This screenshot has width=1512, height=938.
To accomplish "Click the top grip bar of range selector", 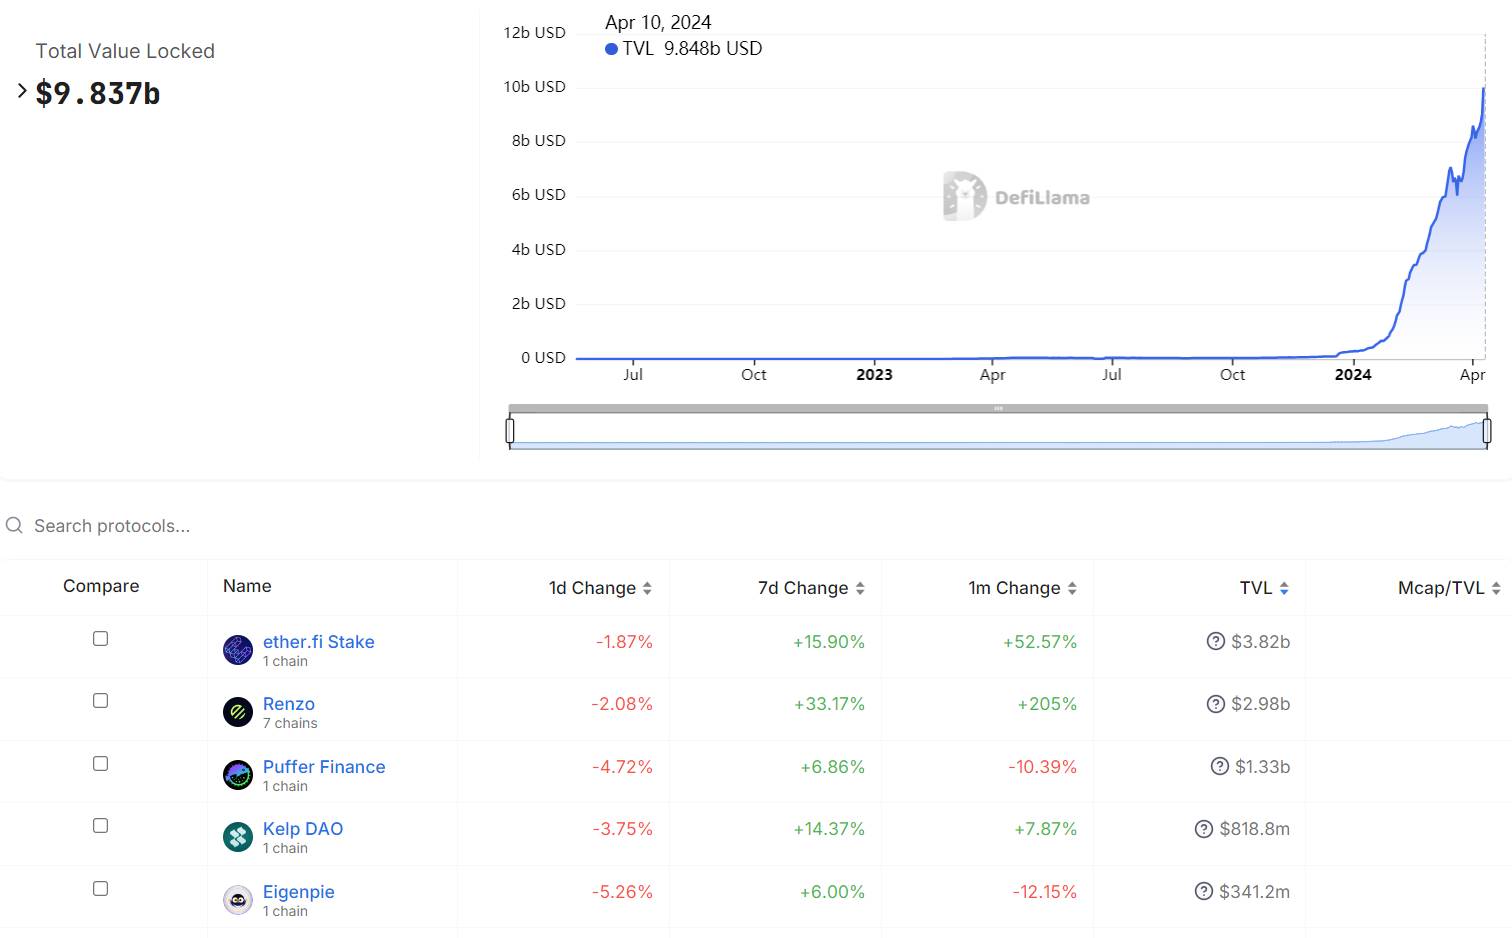I will click(998, 408).
